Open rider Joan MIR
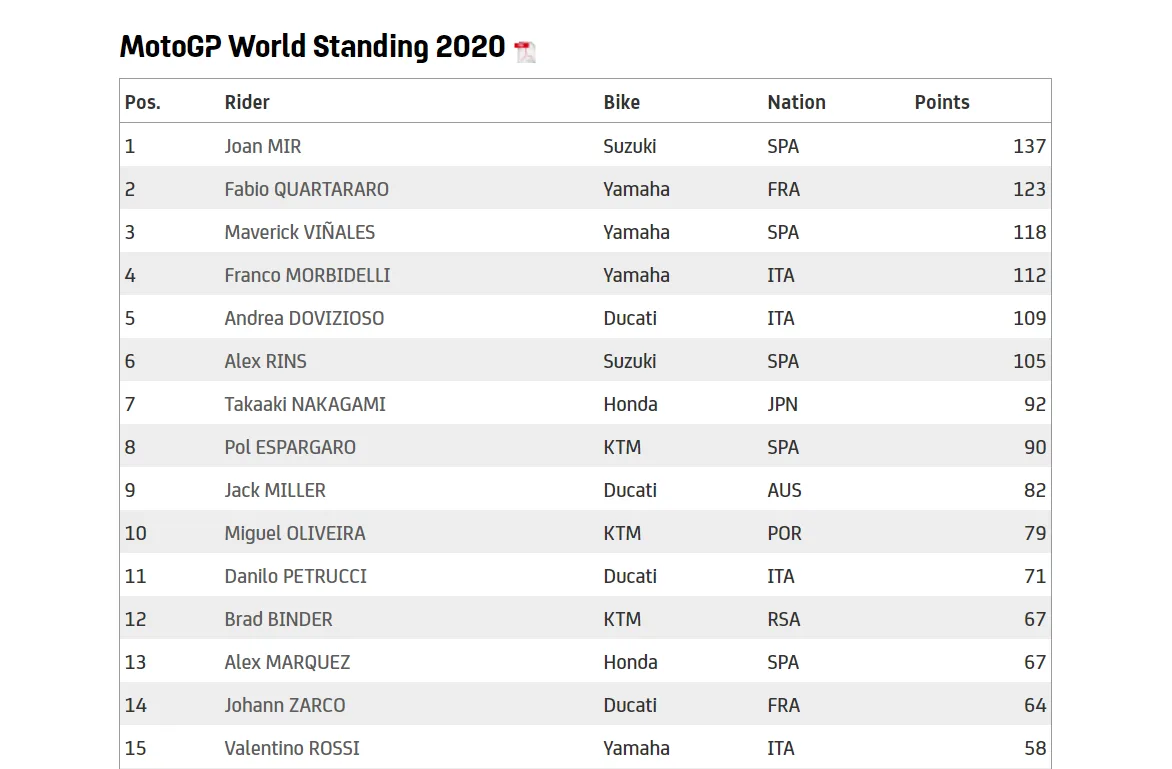This screenshot has width=1172, height=769. [x=262, y=146]
